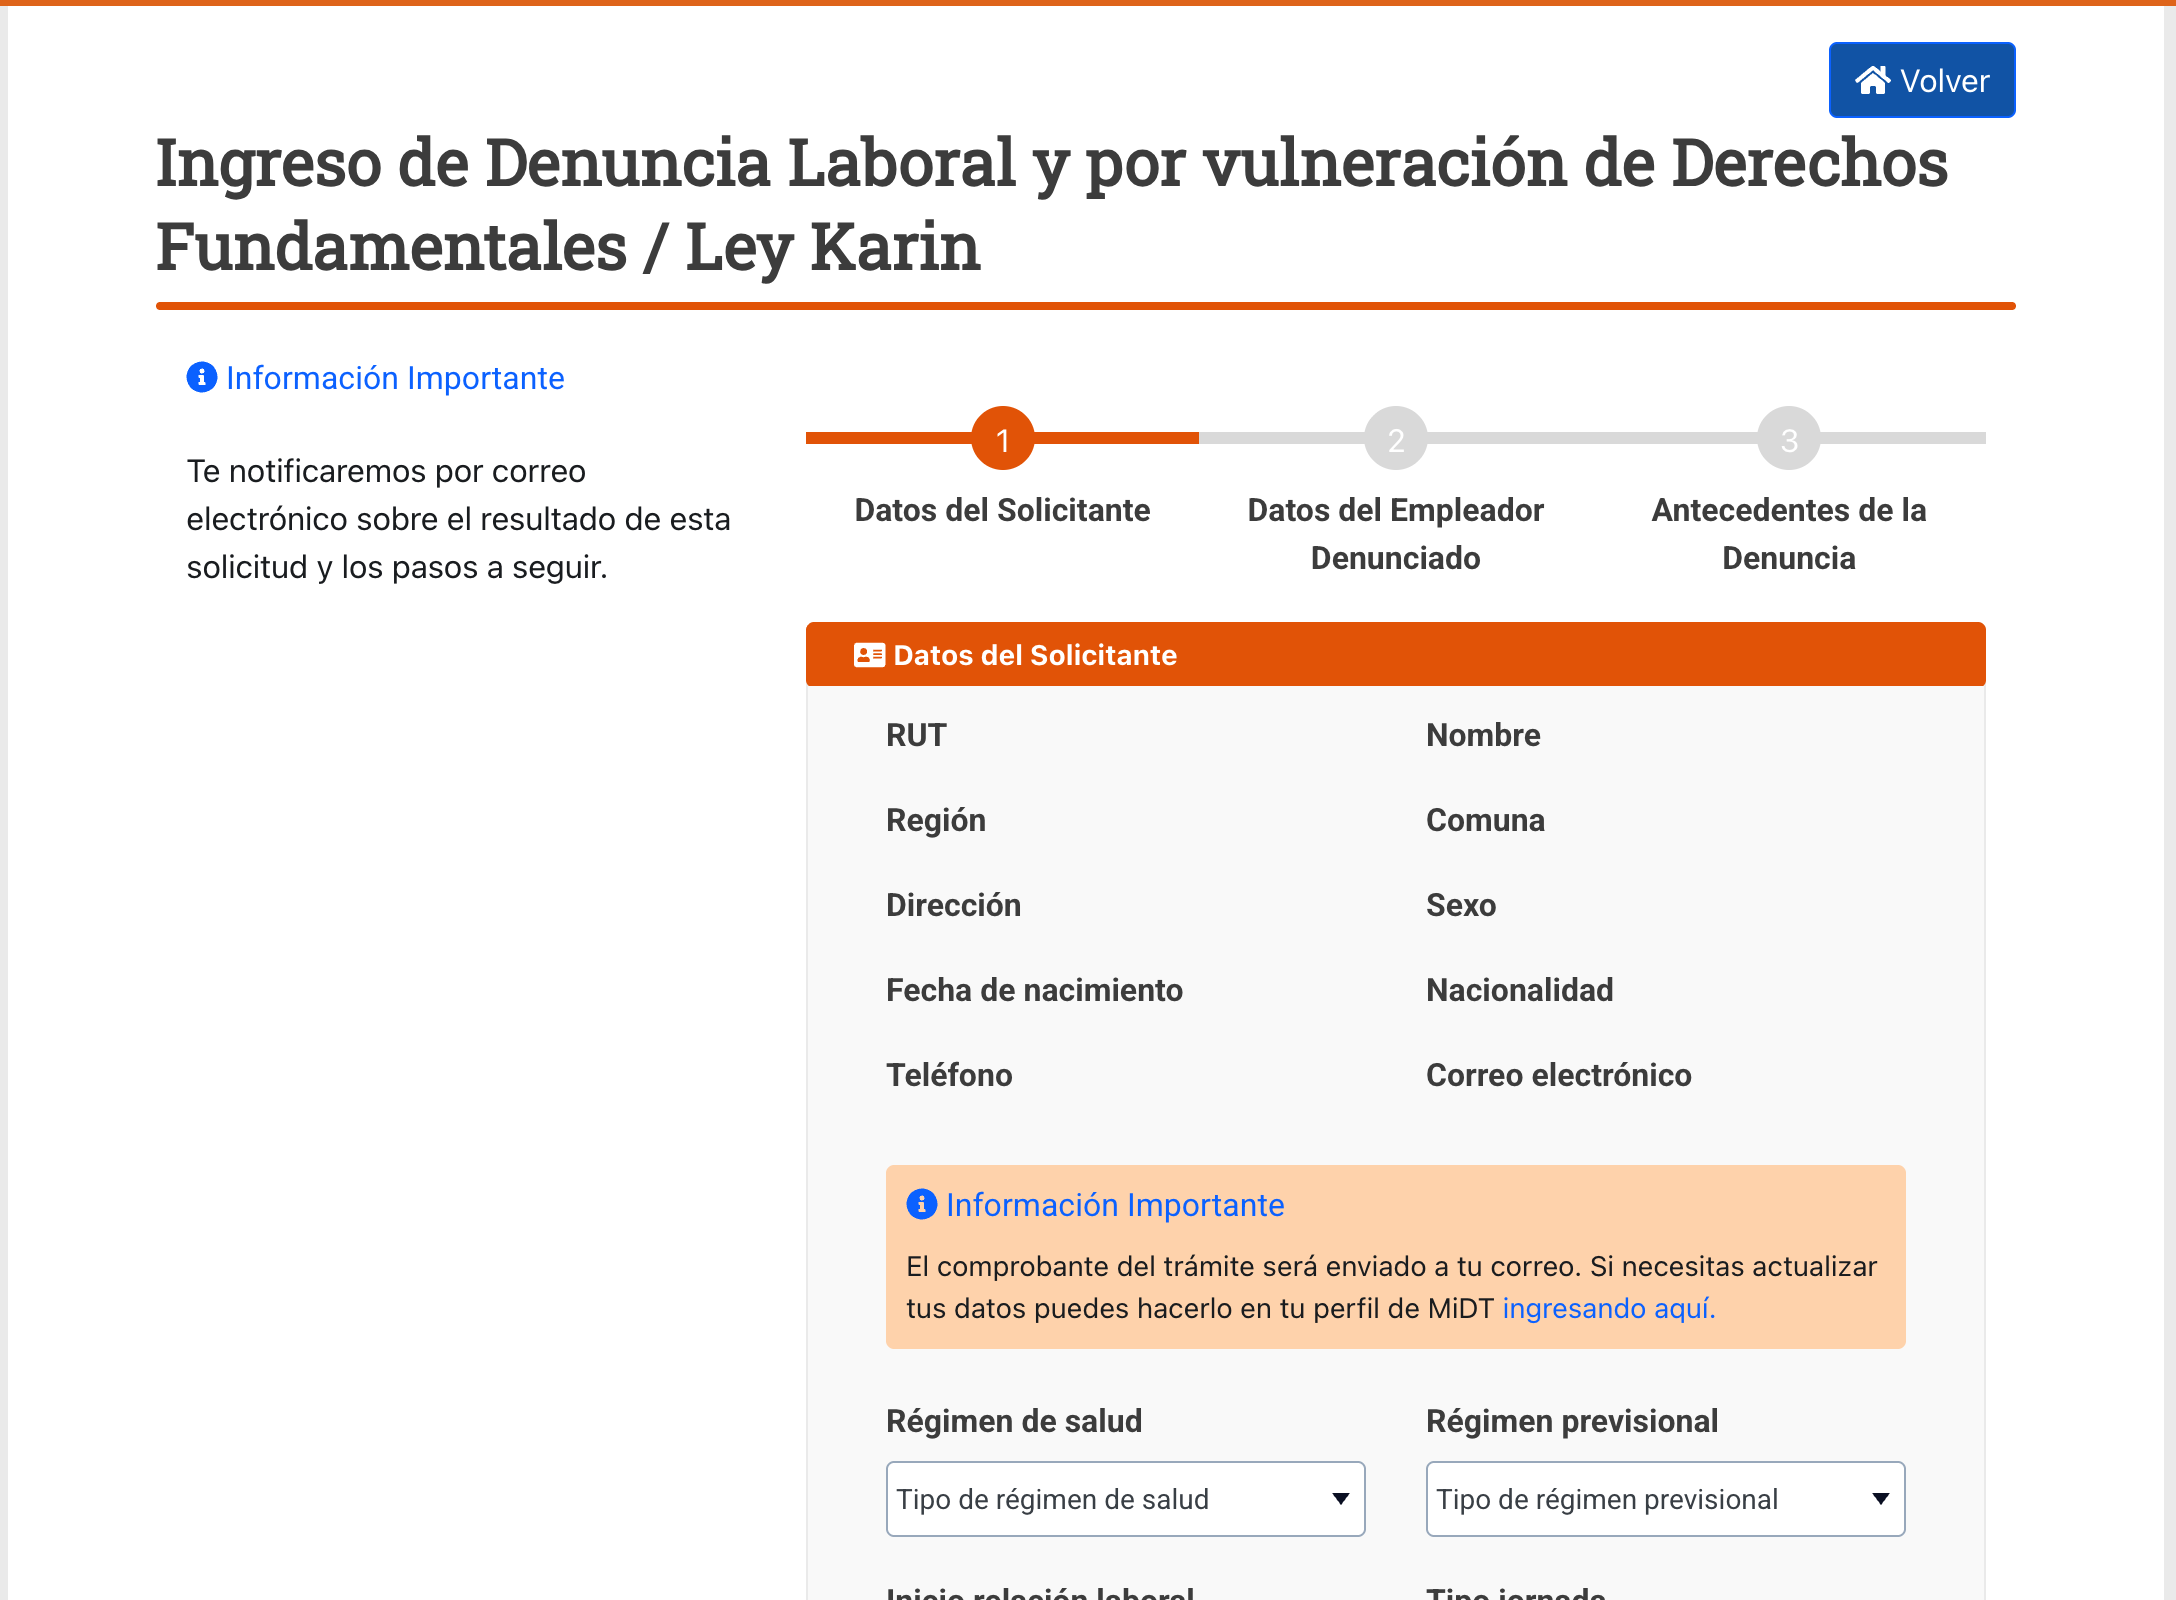Click the arrow of the régimen previsional select
This screenshot has width=2176, height=1600.
(1881, 1499)
